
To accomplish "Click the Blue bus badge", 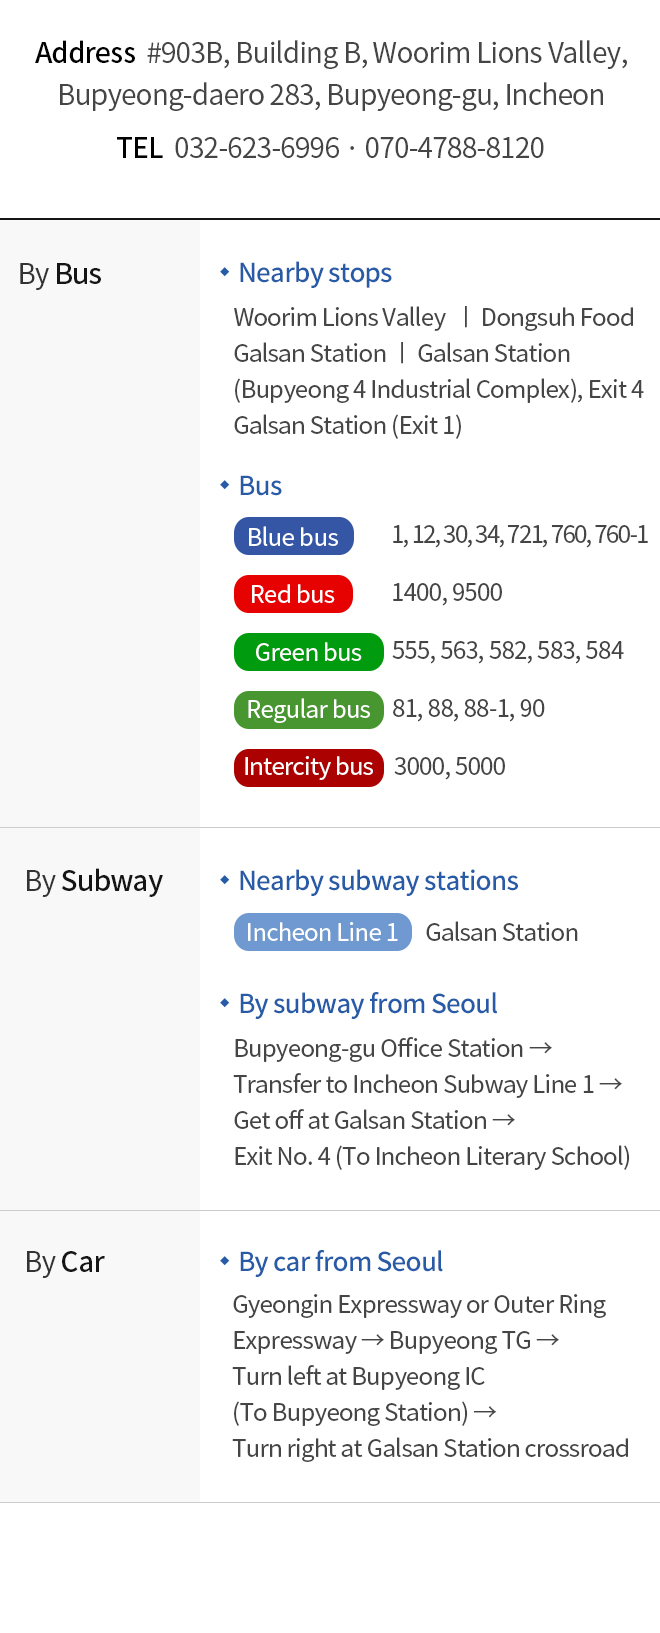I will [x=294, y=536].
